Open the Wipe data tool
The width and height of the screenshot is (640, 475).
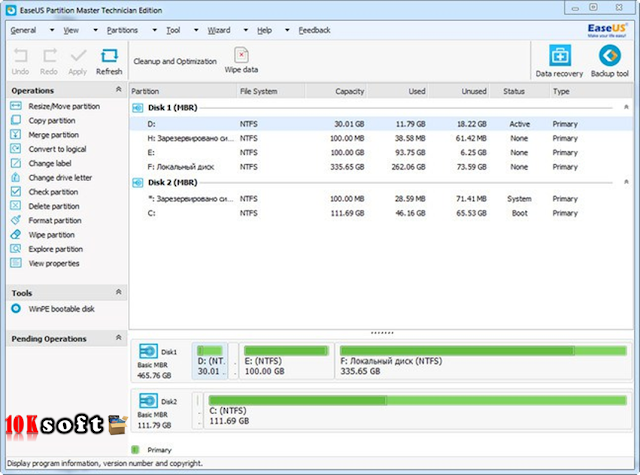pos(241,60)
